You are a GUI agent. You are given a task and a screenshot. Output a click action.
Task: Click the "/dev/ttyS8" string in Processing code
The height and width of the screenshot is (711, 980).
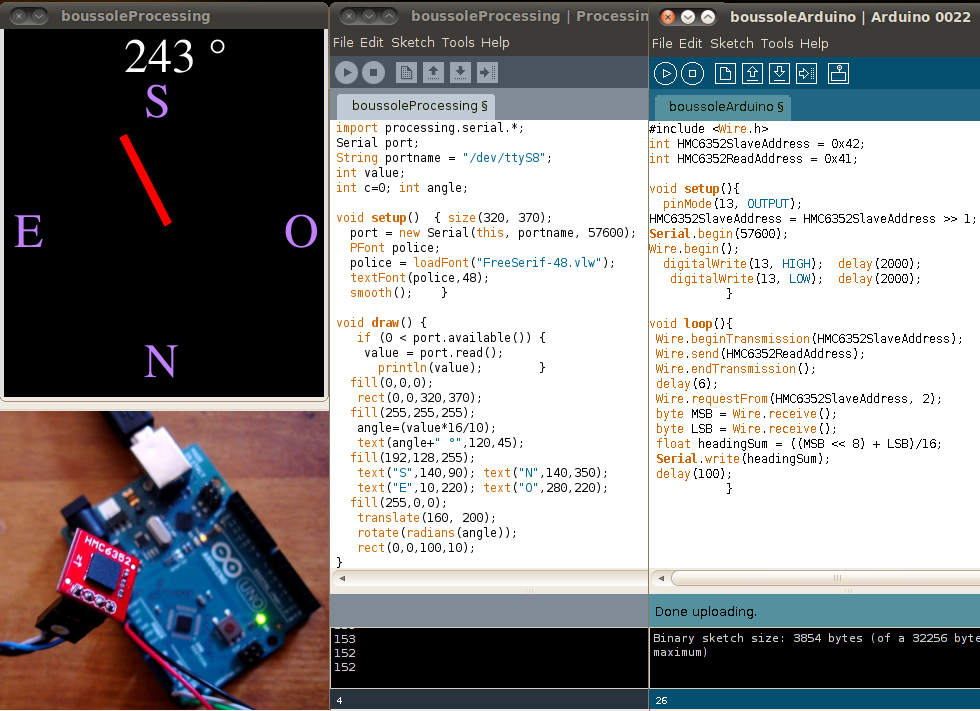(507, 158)
